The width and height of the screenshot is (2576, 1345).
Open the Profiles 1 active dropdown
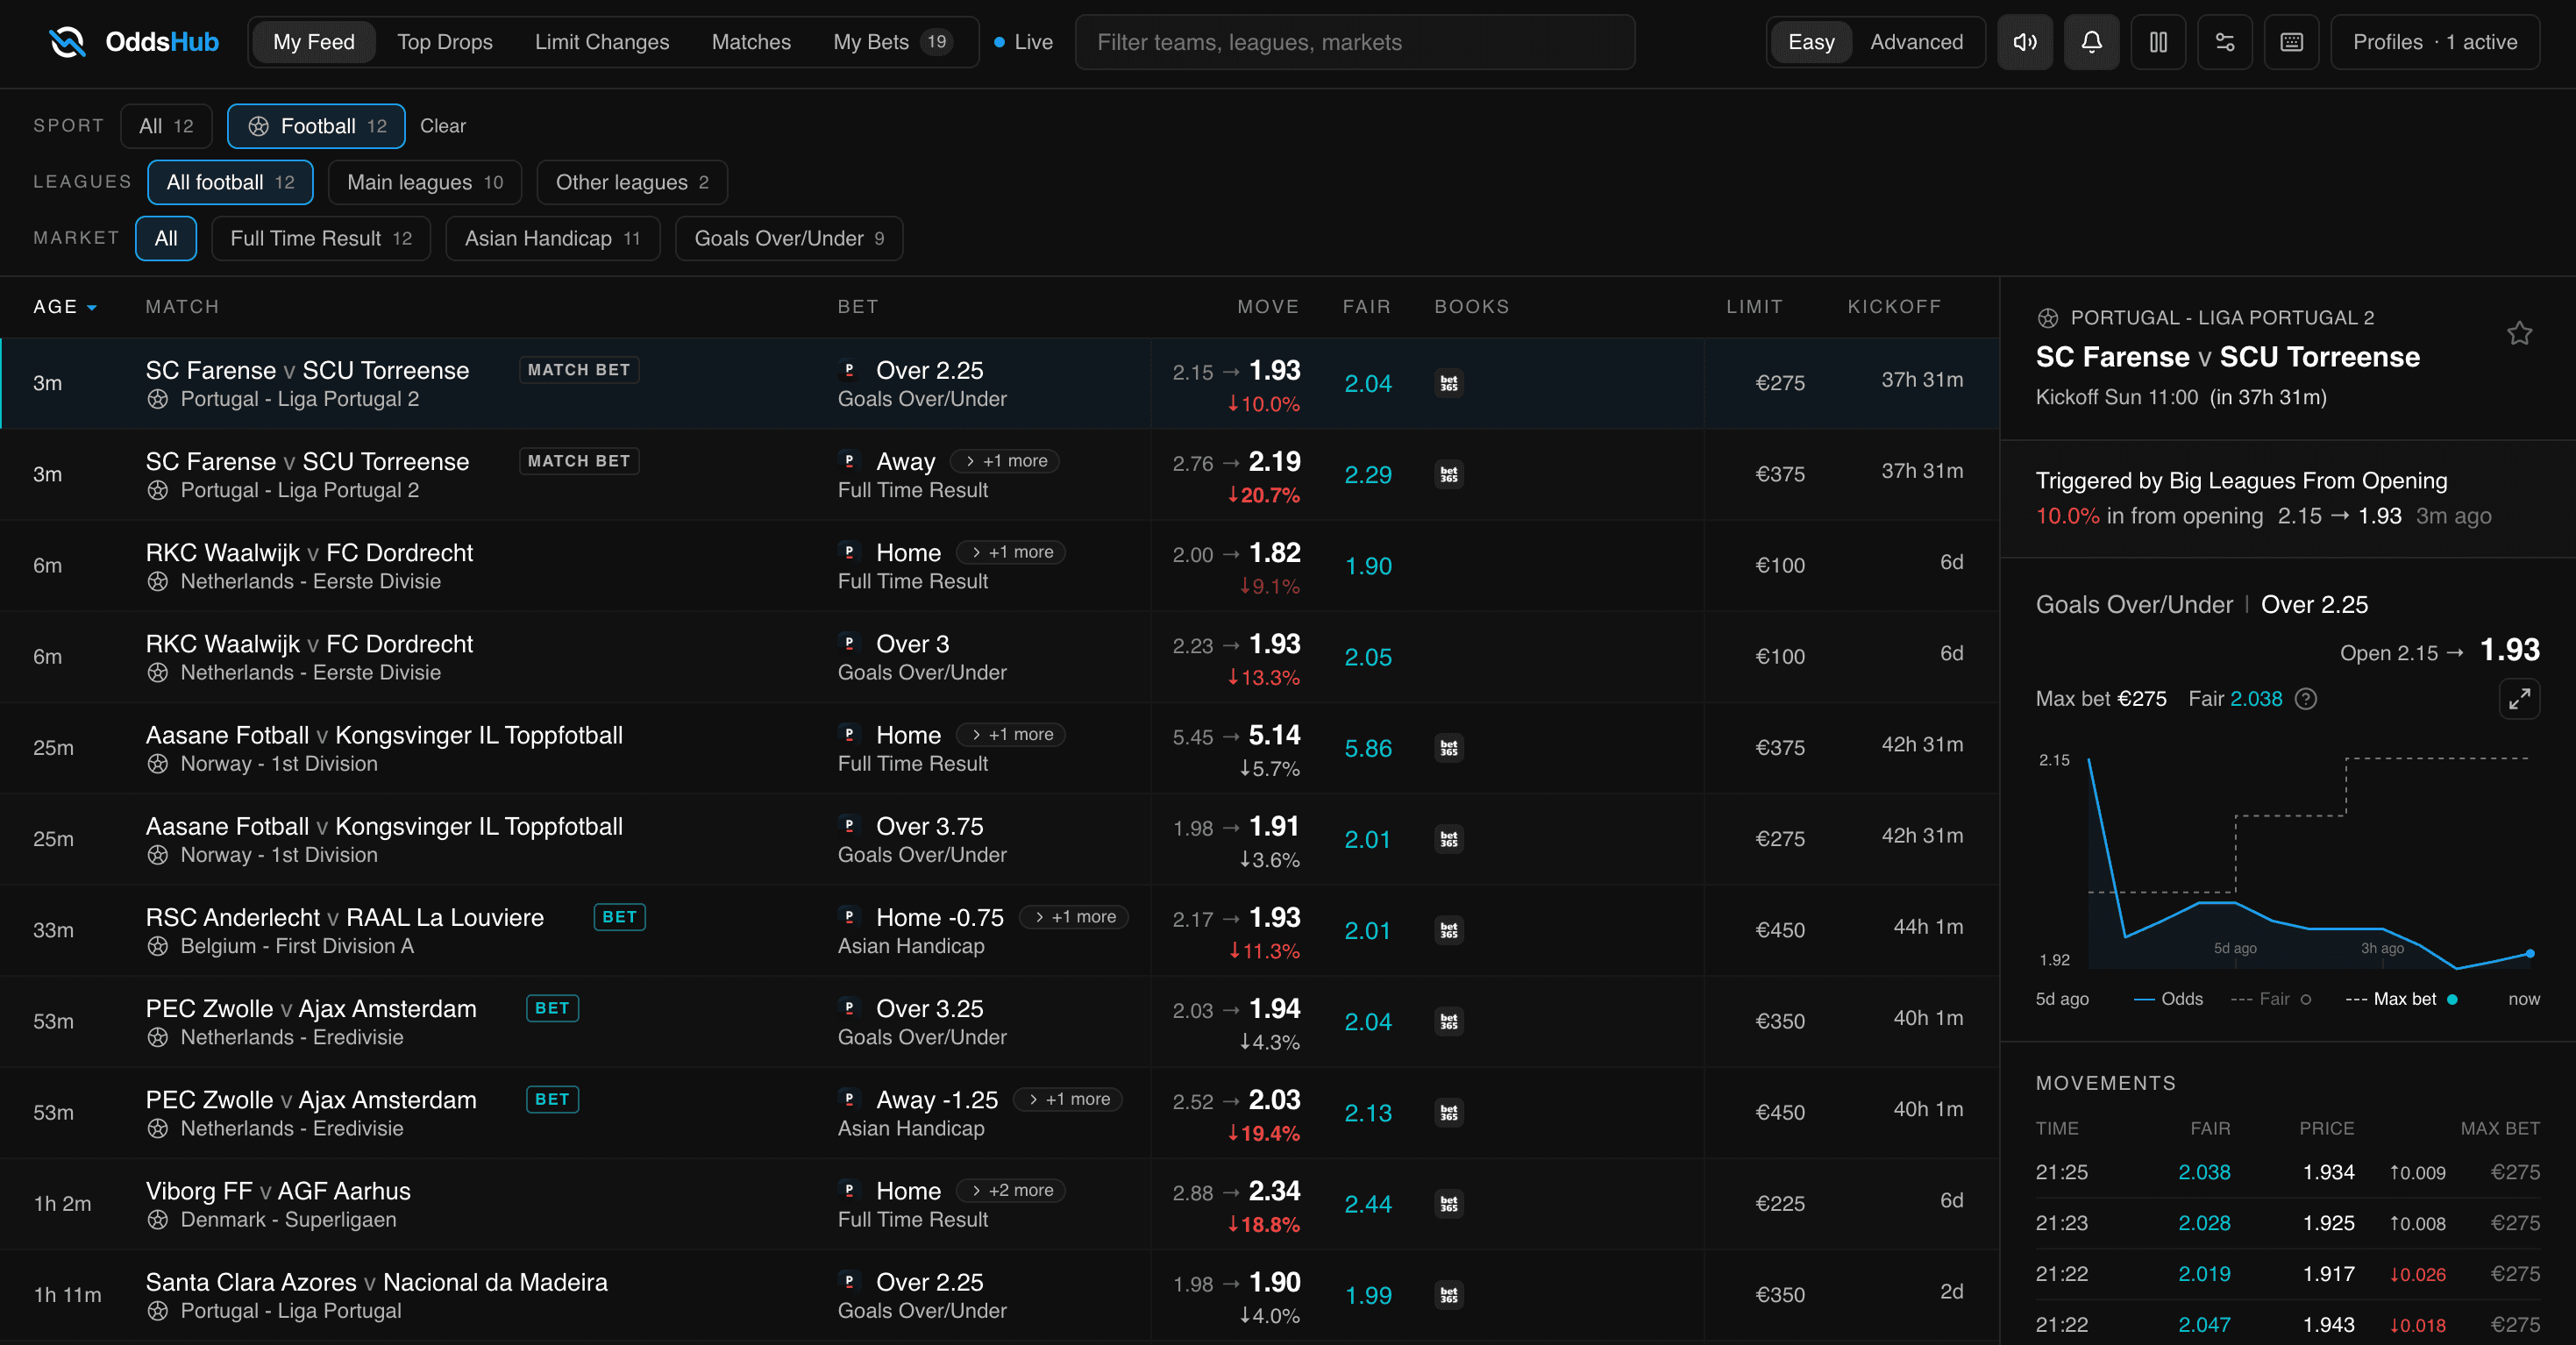(x=2435, y=42)
